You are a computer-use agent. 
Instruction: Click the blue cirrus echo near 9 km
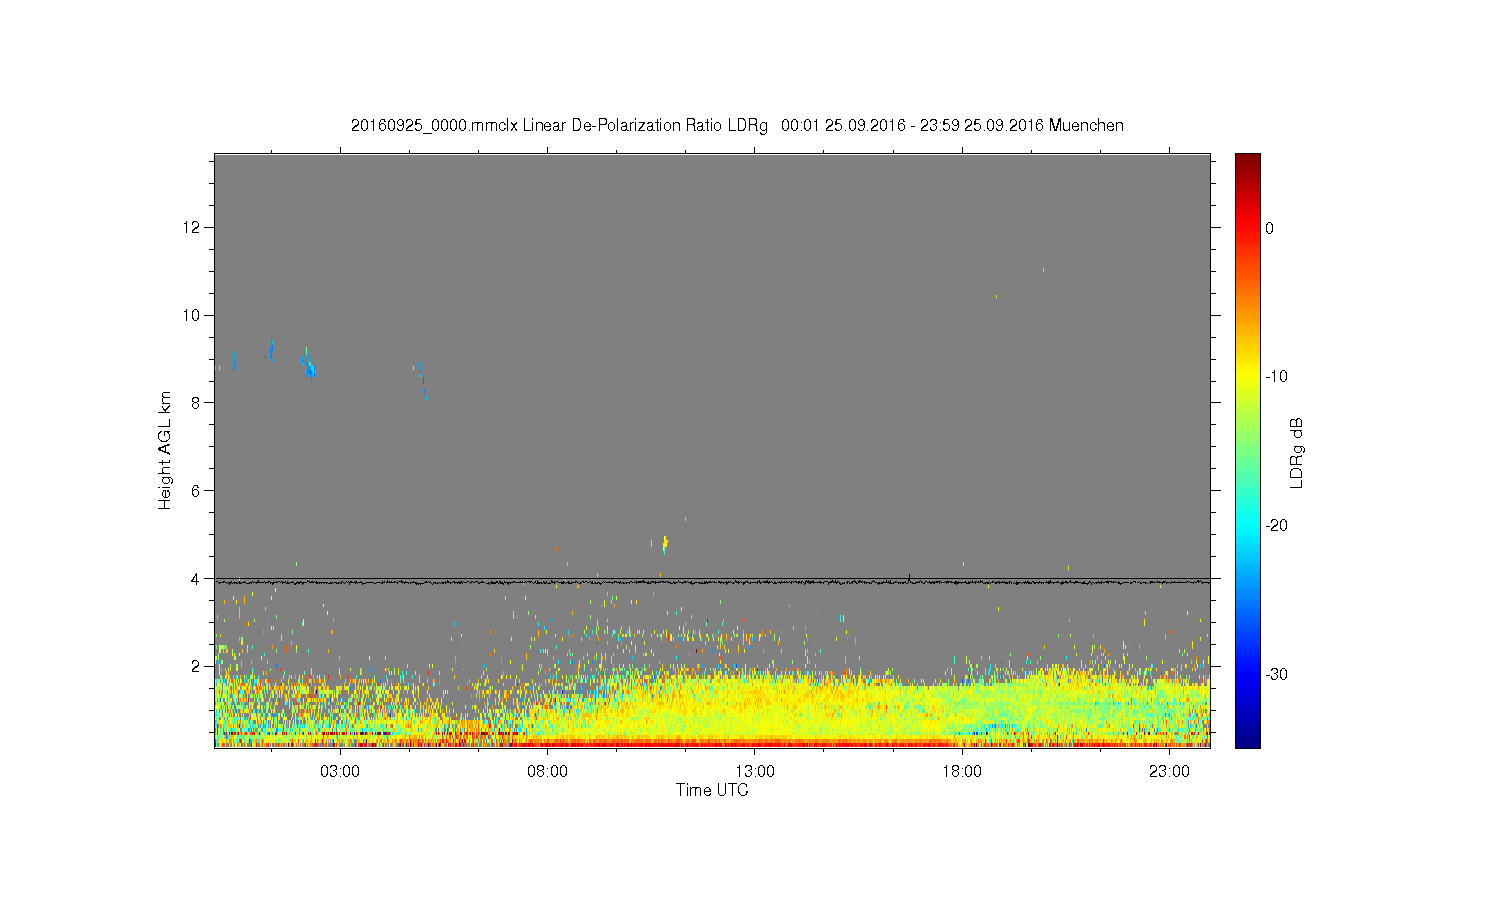tap(309, 367)
